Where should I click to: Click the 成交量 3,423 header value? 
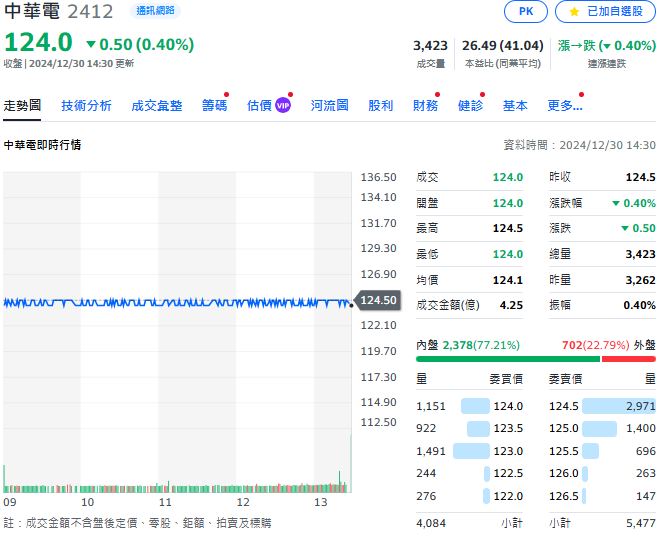click(430, 46)
